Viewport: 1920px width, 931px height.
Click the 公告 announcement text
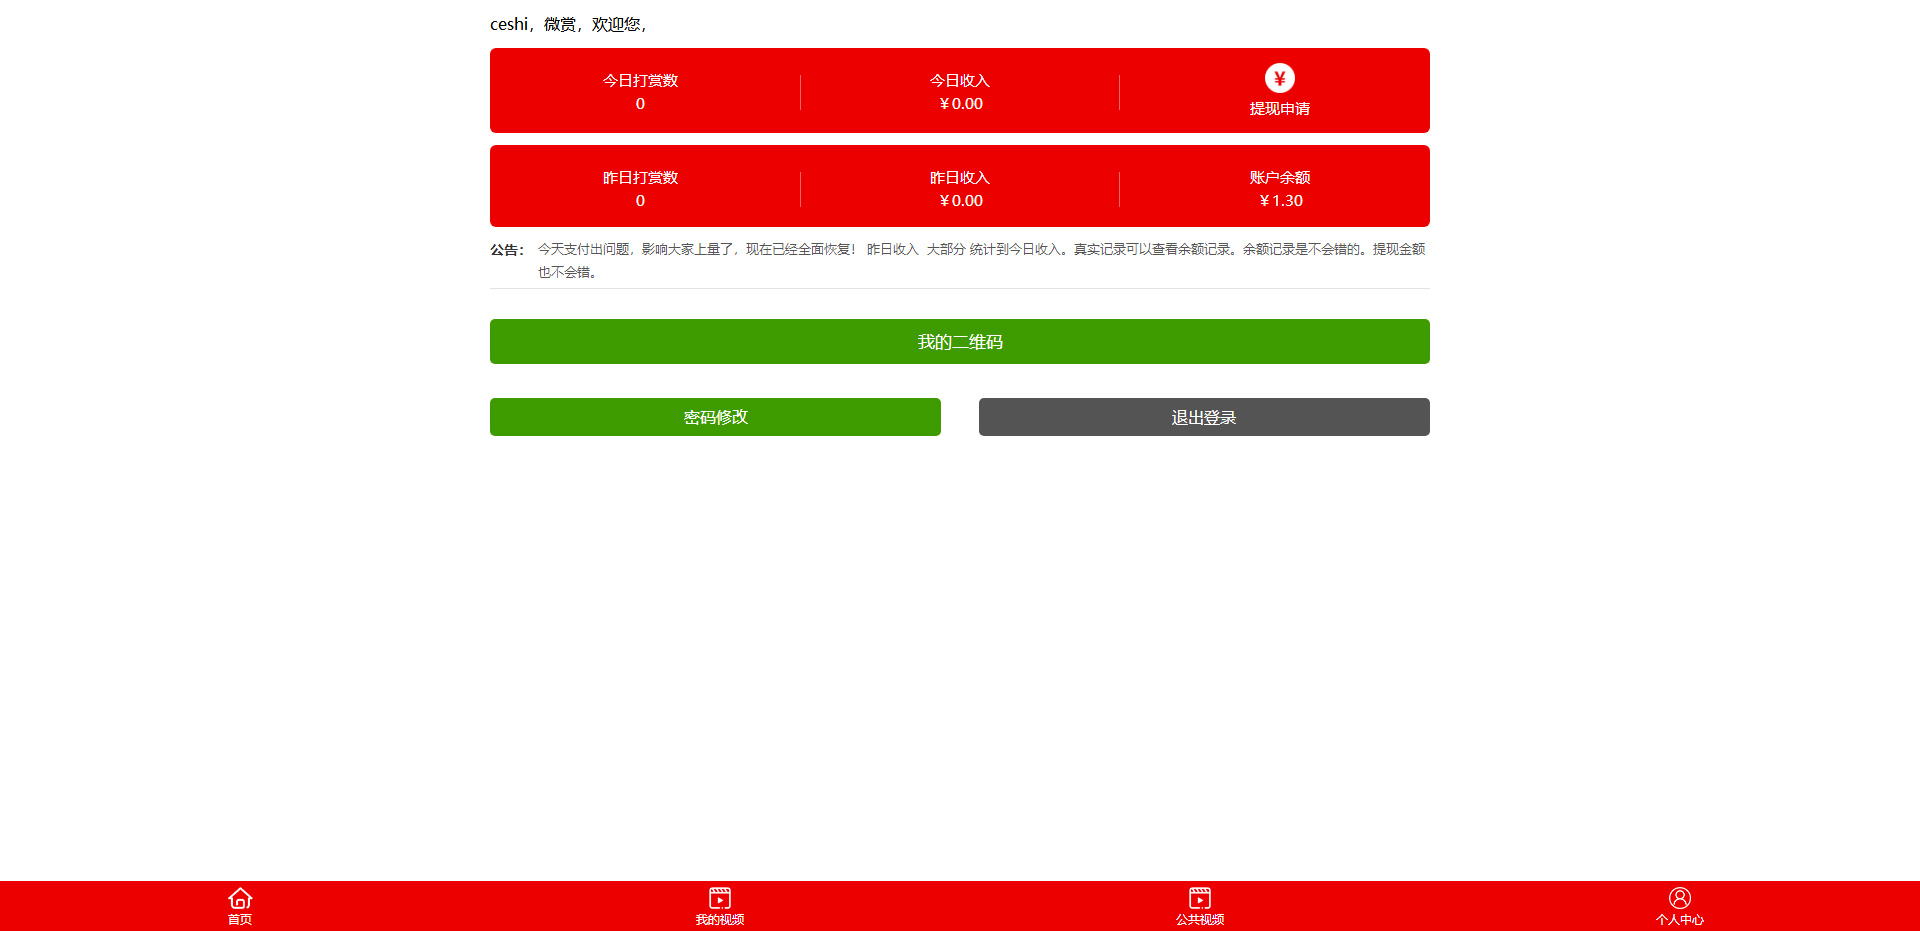pos(982,260)
